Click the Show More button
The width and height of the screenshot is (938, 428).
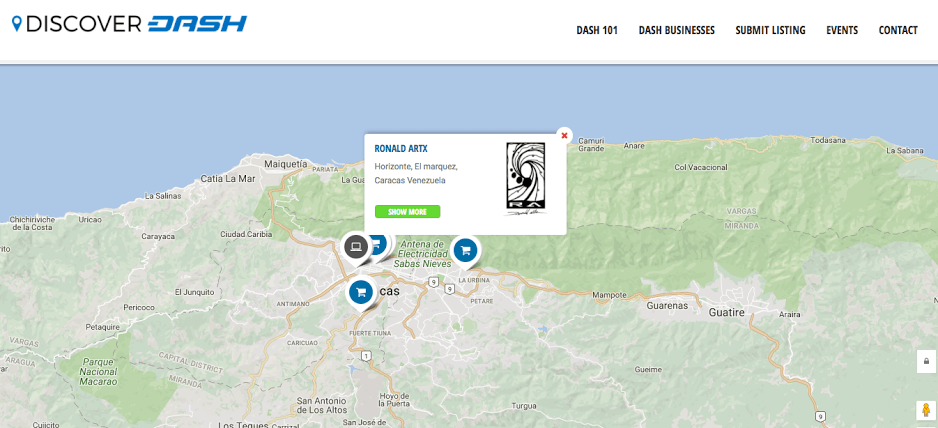407,212
